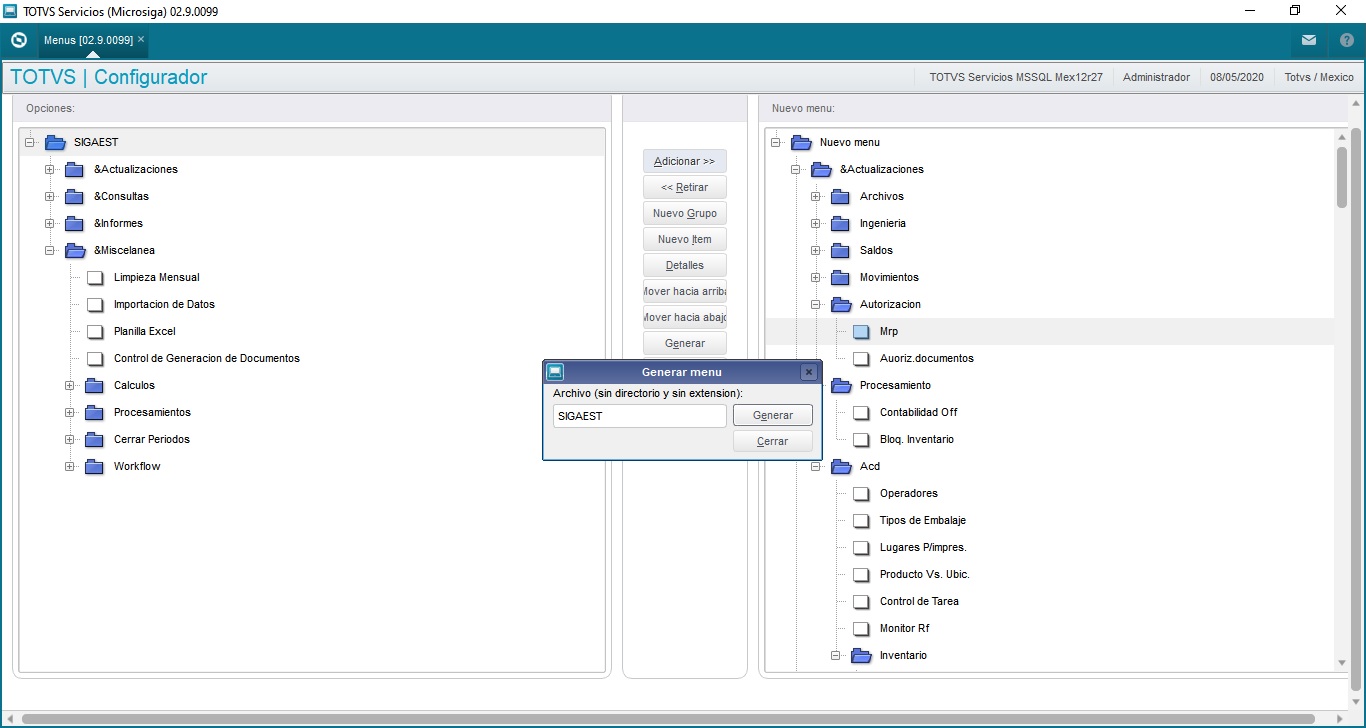Expand the &Consultas node

click(x=50, y=196)
